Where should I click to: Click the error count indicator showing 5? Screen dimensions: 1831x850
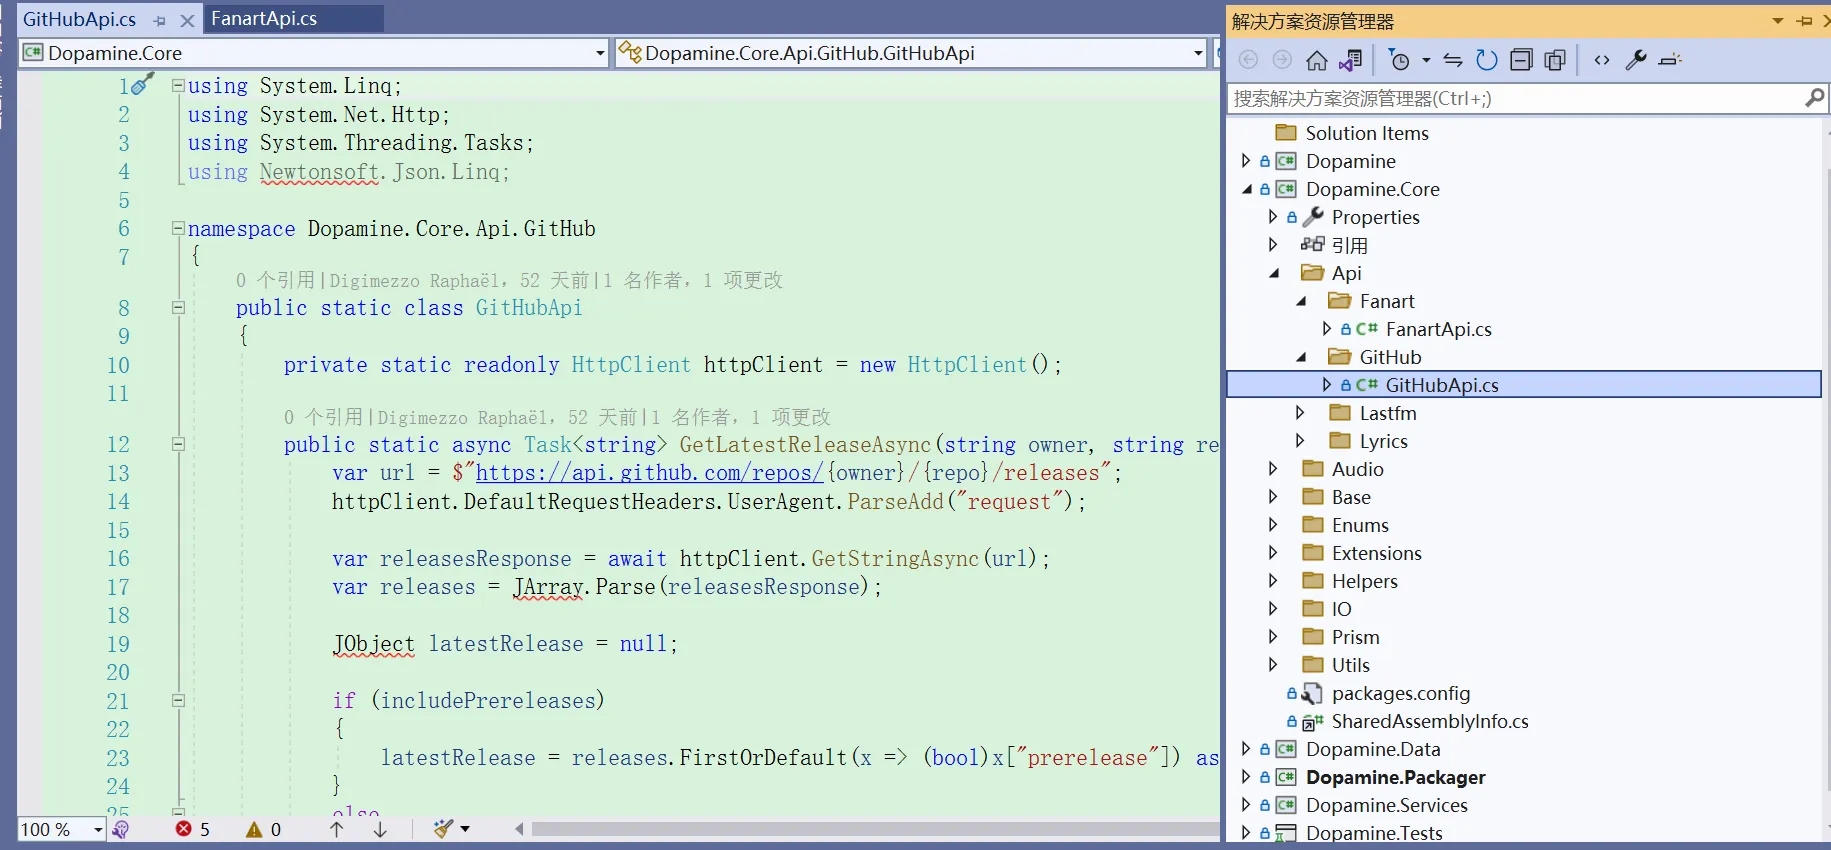193,829
